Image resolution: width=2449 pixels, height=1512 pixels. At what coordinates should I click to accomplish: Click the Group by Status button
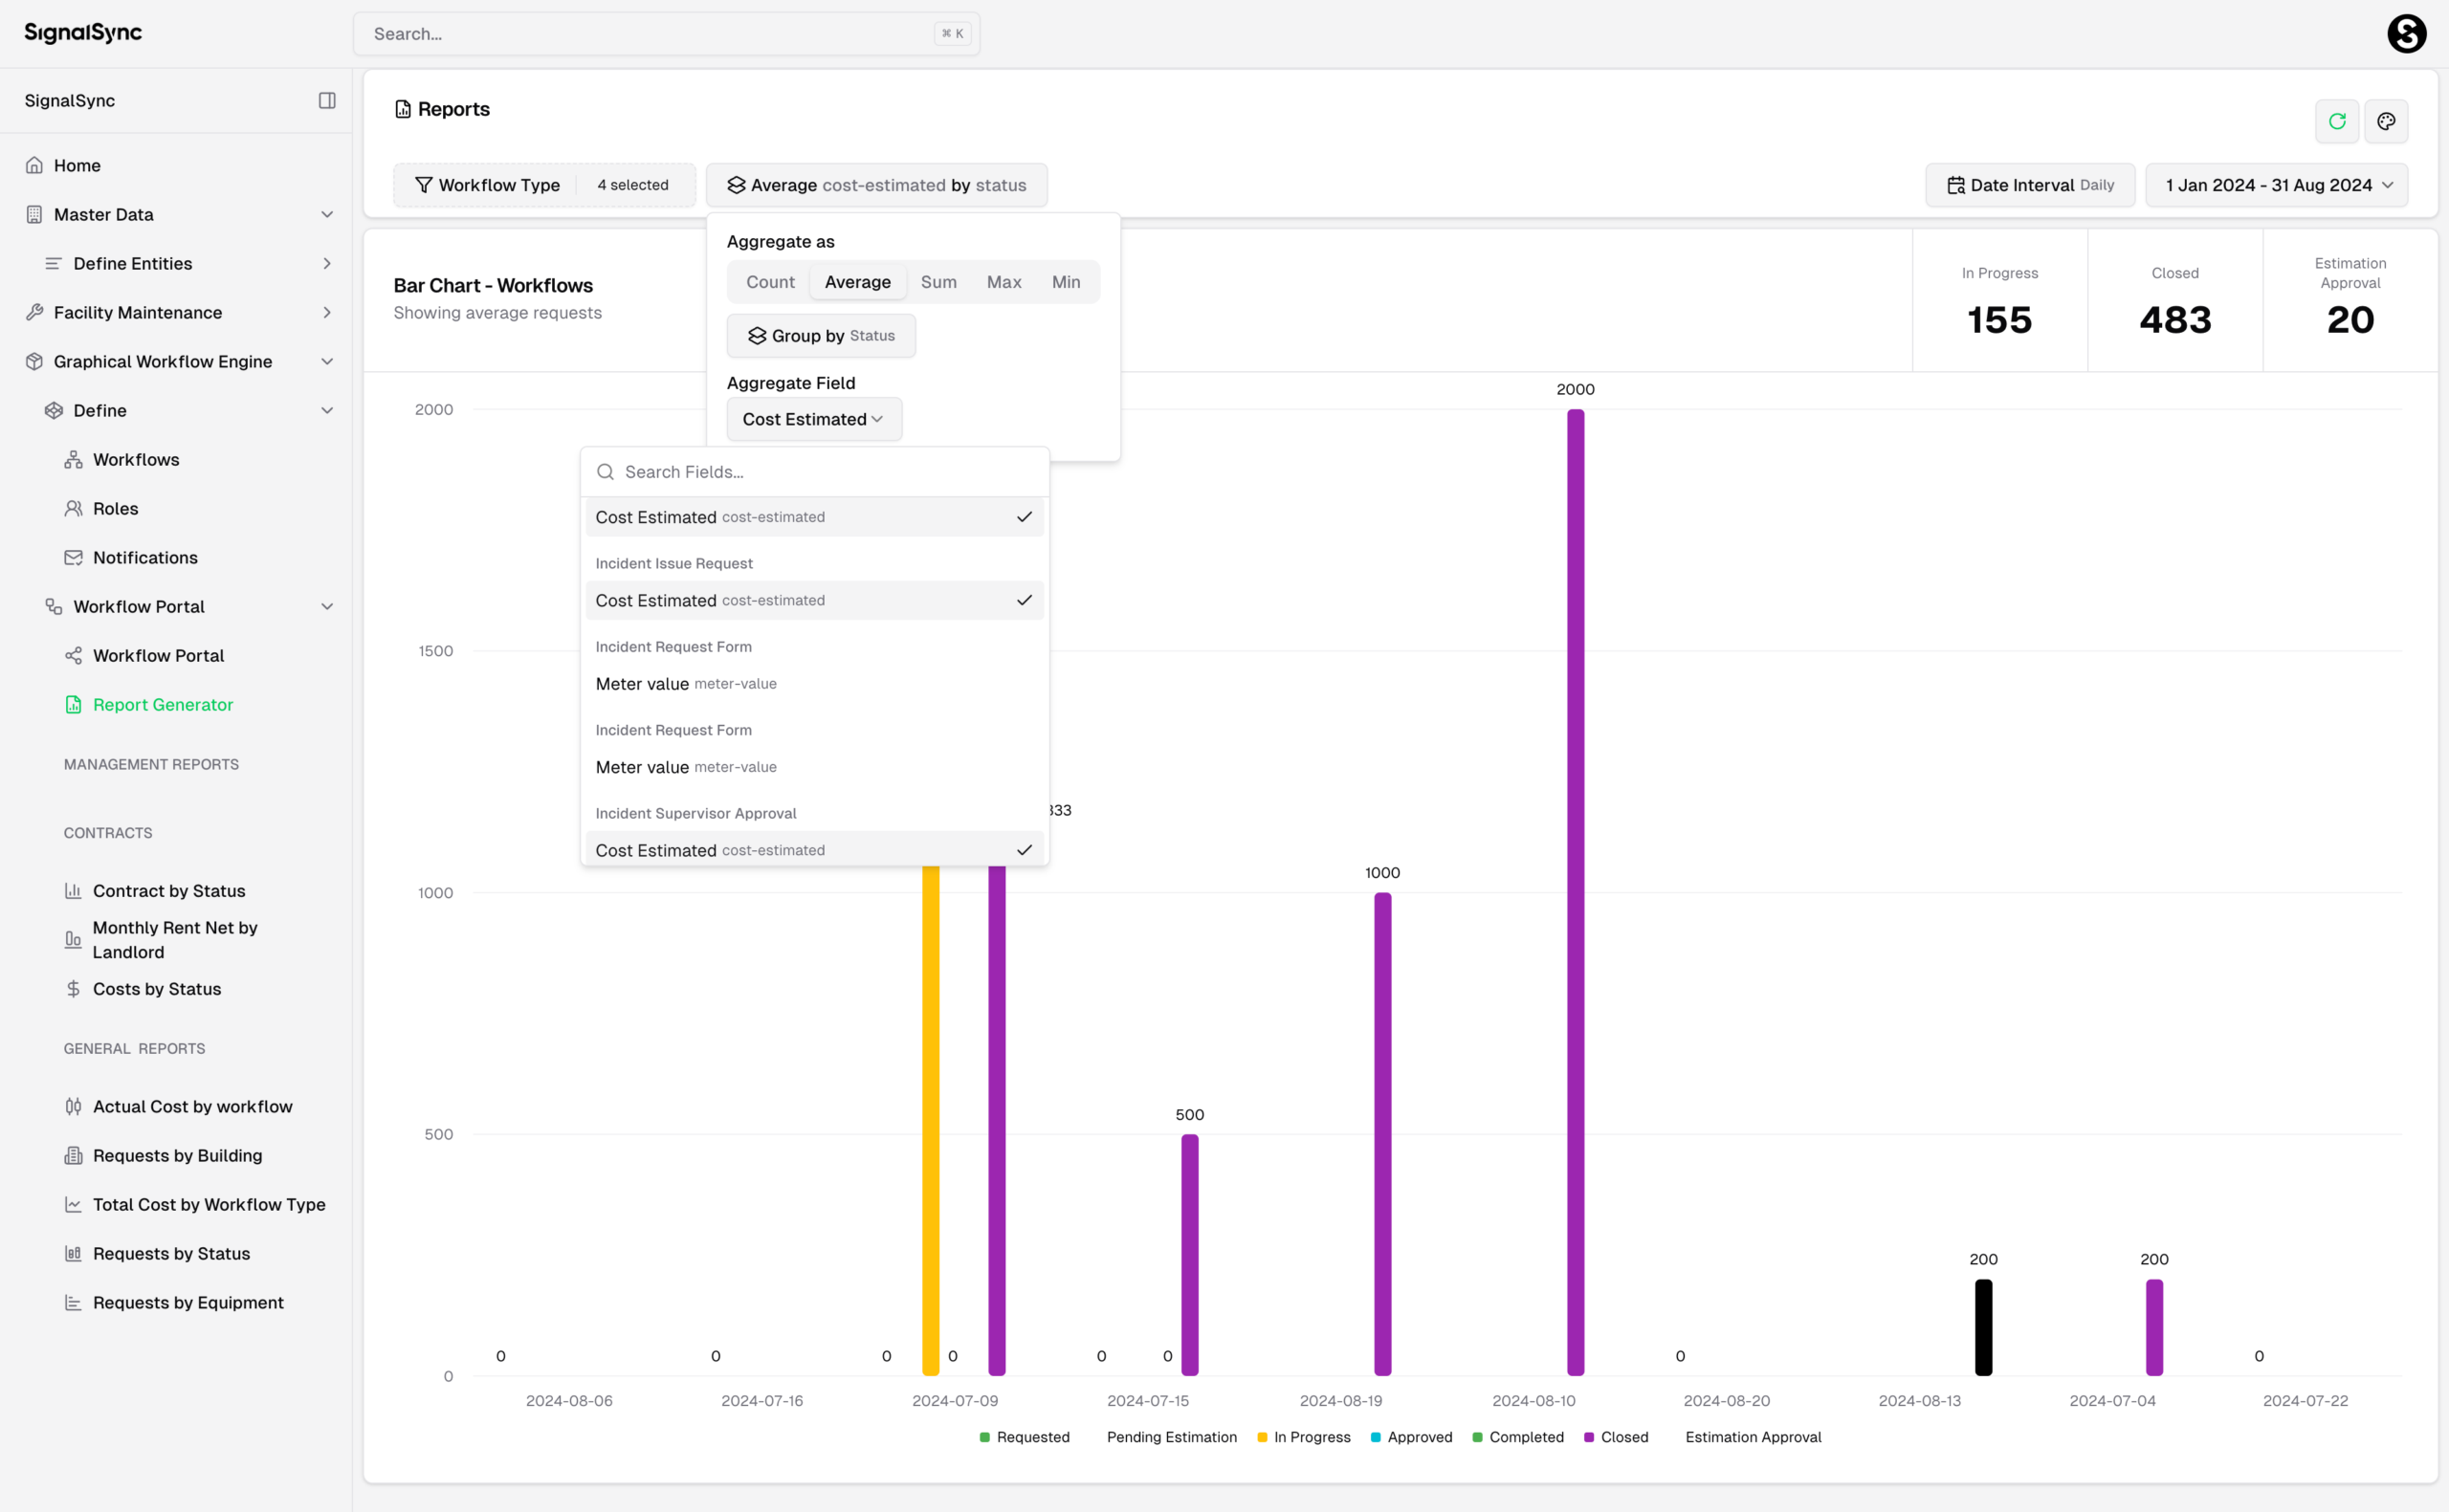pyautogui.click(x=820, y=336)
